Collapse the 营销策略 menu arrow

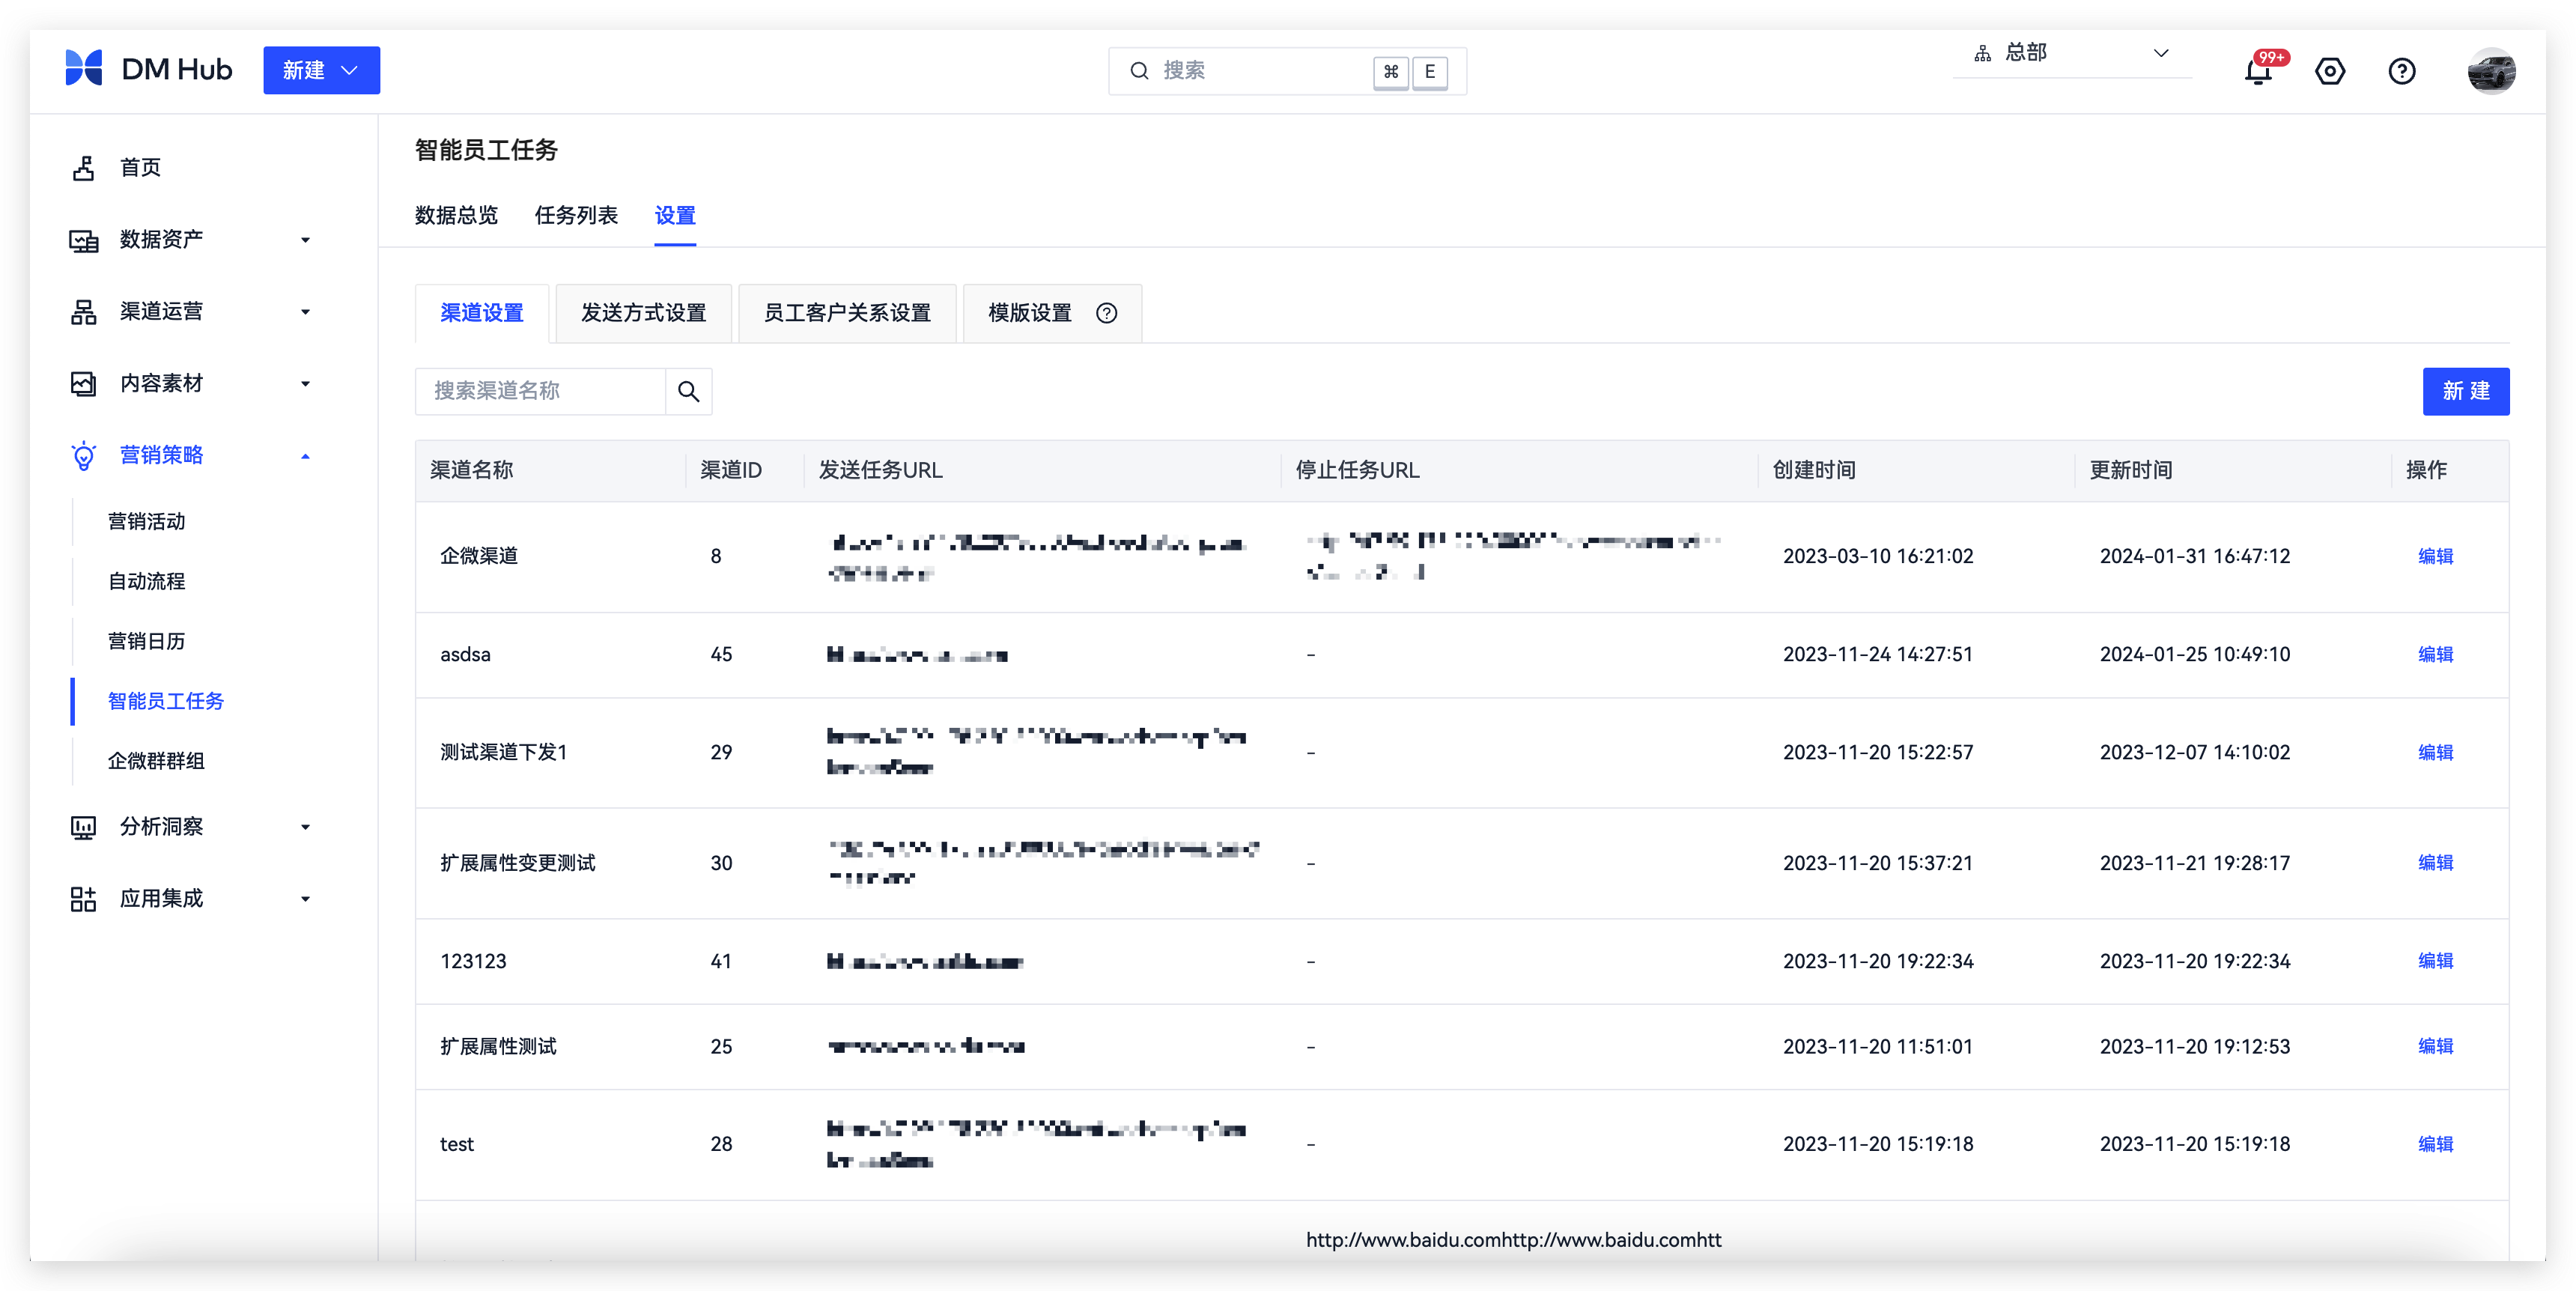[x=305, y=456]
